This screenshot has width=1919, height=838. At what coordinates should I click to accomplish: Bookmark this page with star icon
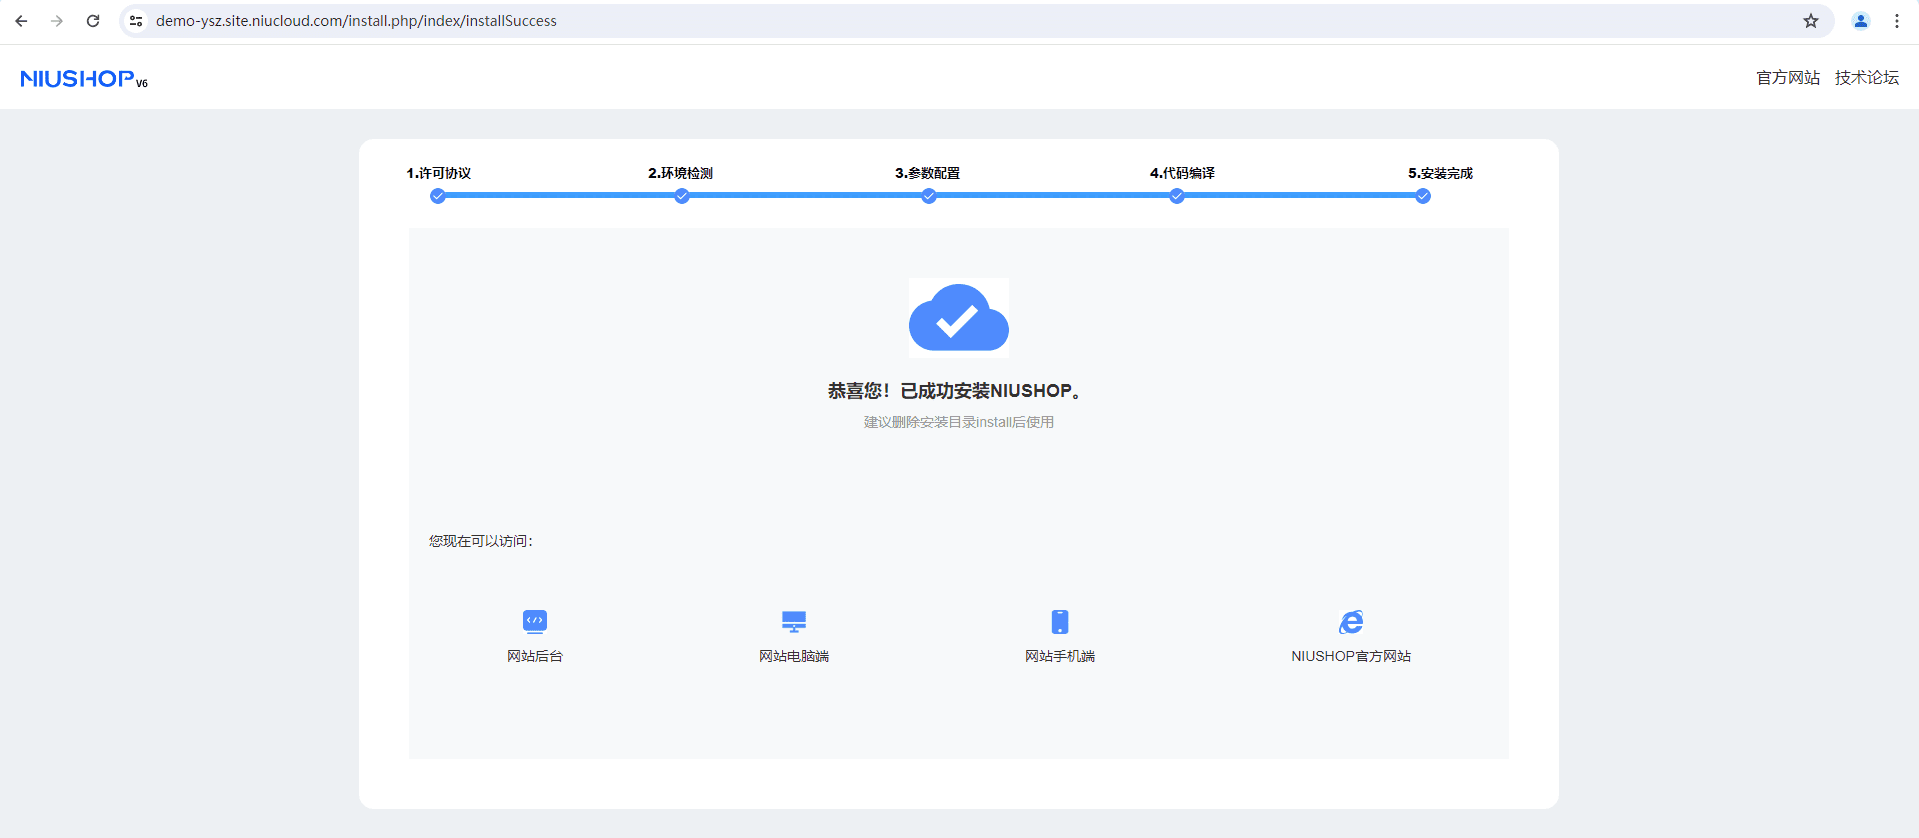click(x=1811, y=21)
